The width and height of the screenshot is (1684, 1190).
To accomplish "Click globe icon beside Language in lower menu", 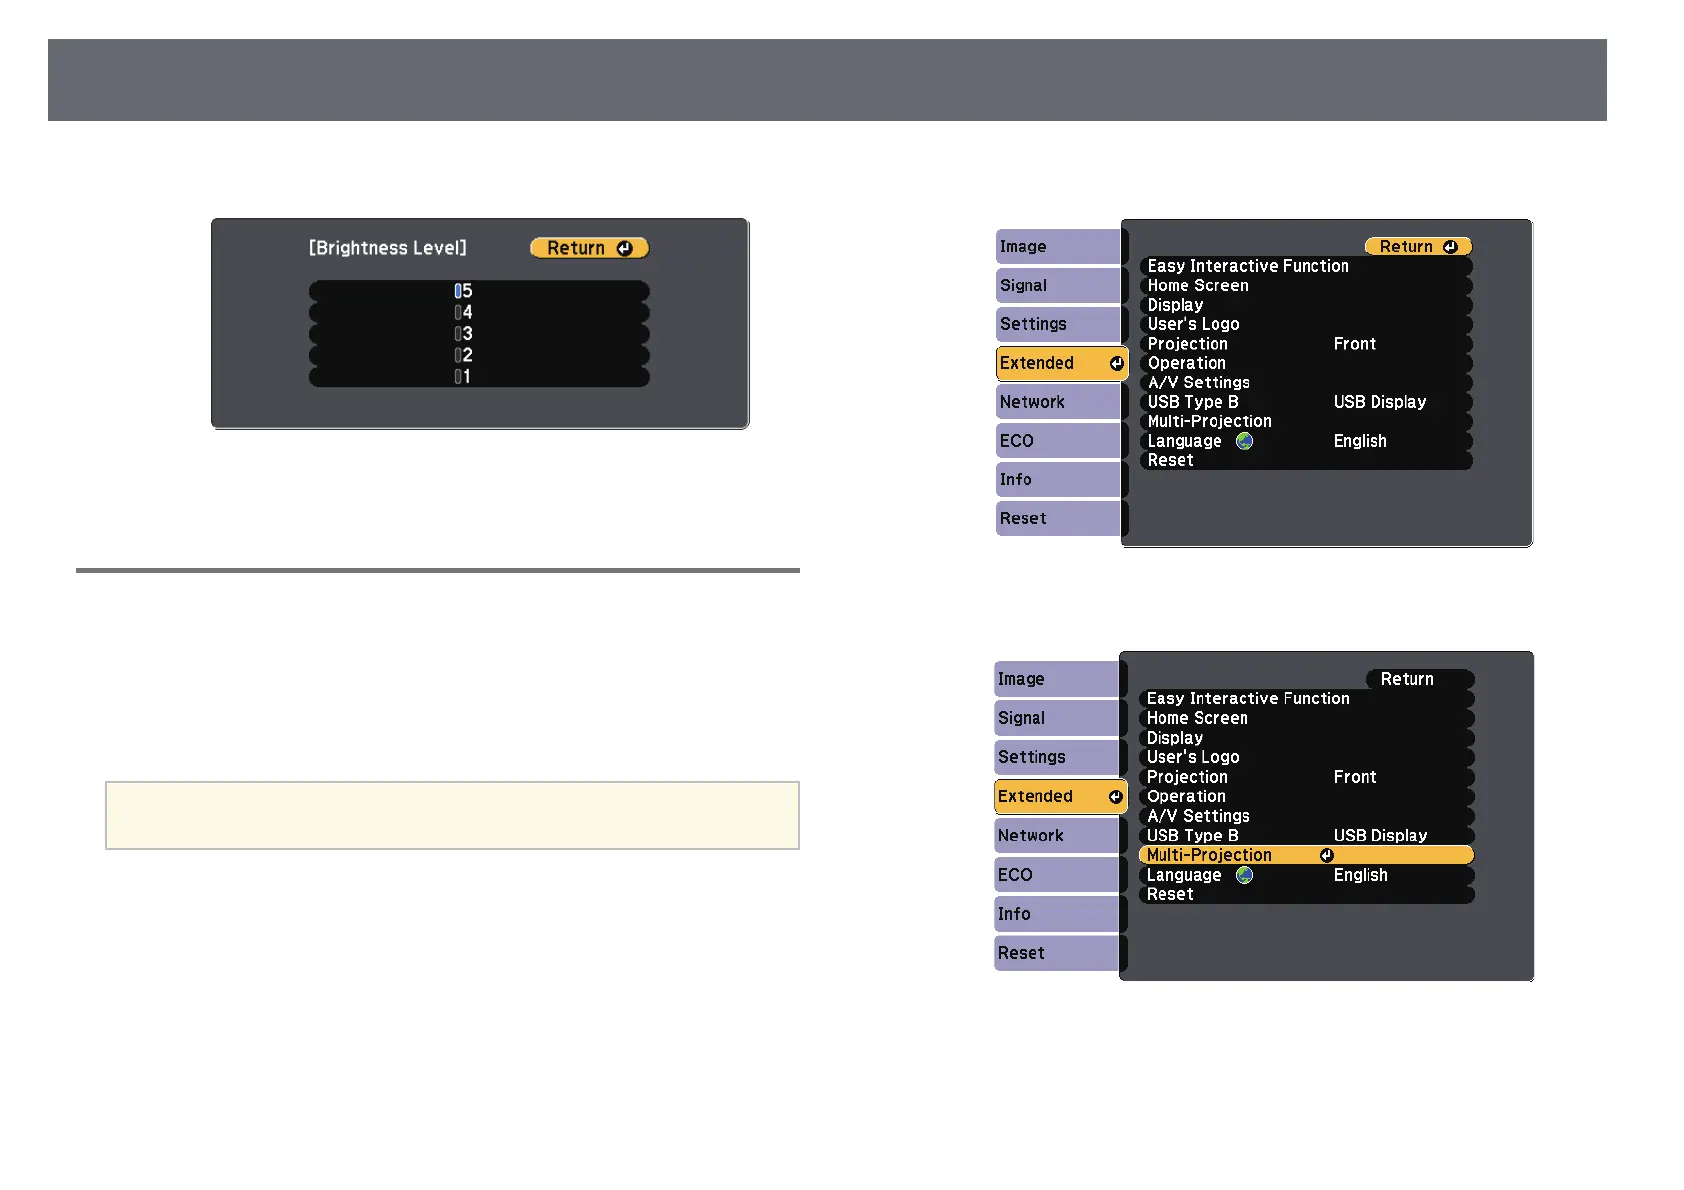I will [1244, 875].
